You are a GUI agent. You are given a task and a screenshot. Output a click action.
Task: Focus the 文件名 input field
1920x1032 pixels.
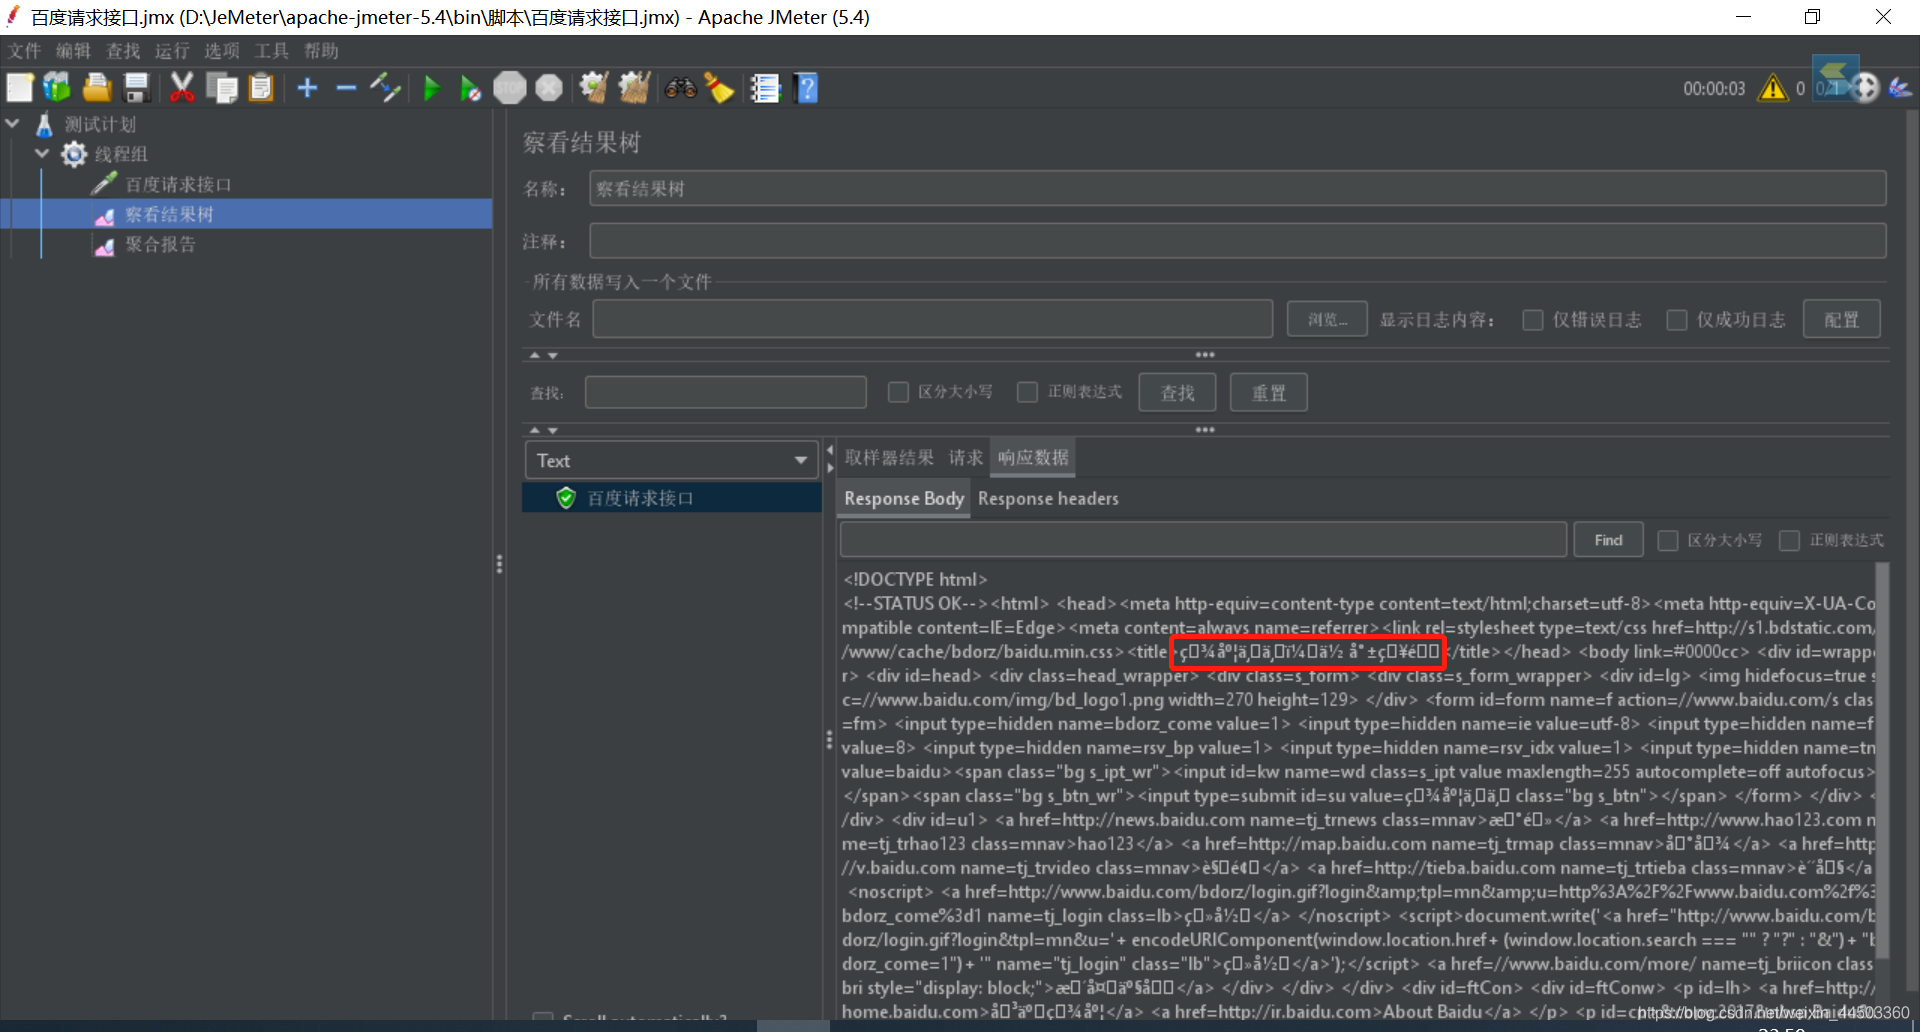[932, 320]
